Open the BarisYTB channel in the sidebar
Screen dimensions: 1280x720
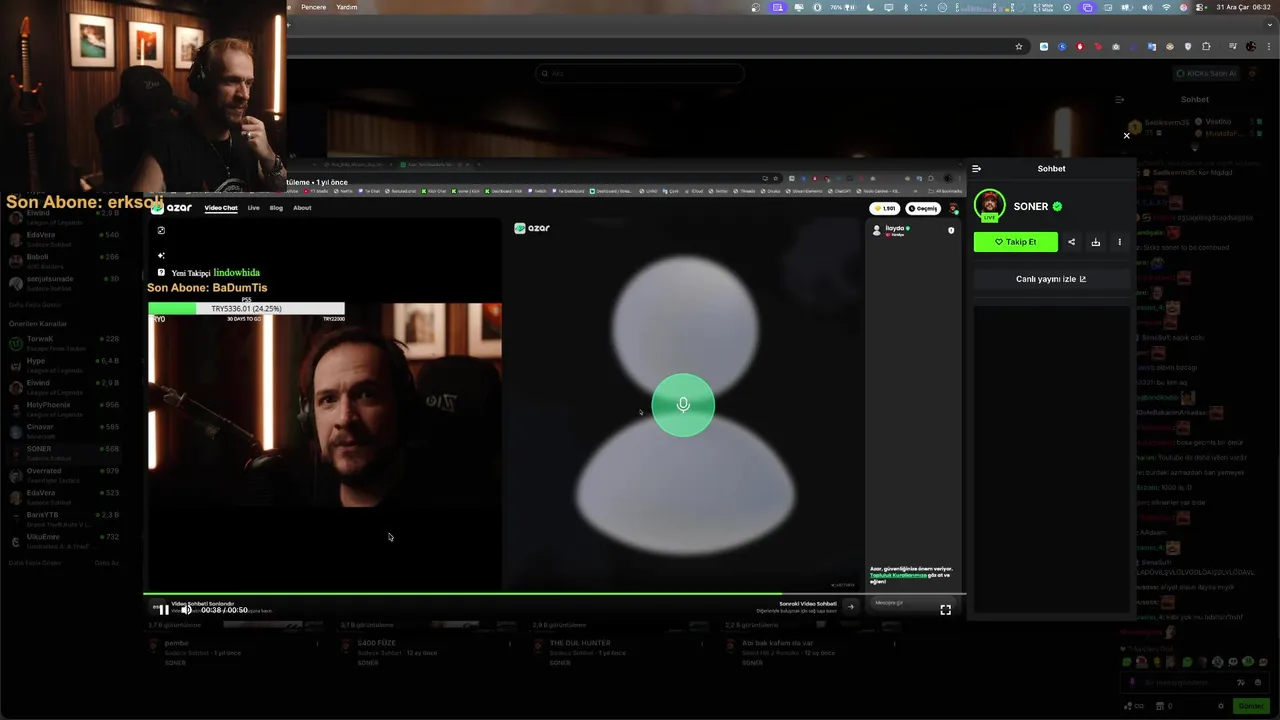click(x=64, y=518)
